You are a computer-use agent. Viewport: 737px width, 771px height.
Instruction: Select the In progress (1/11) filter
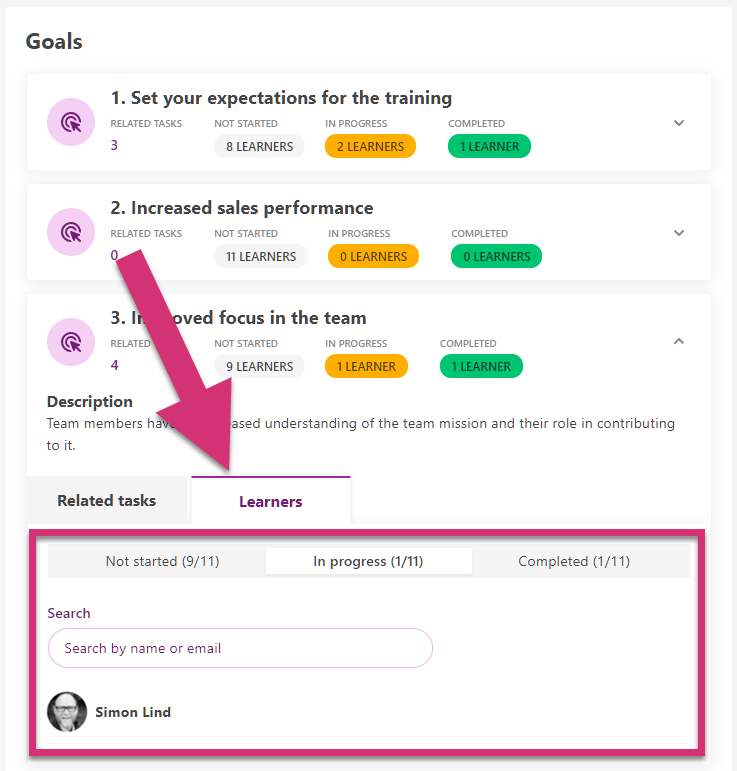368,561
